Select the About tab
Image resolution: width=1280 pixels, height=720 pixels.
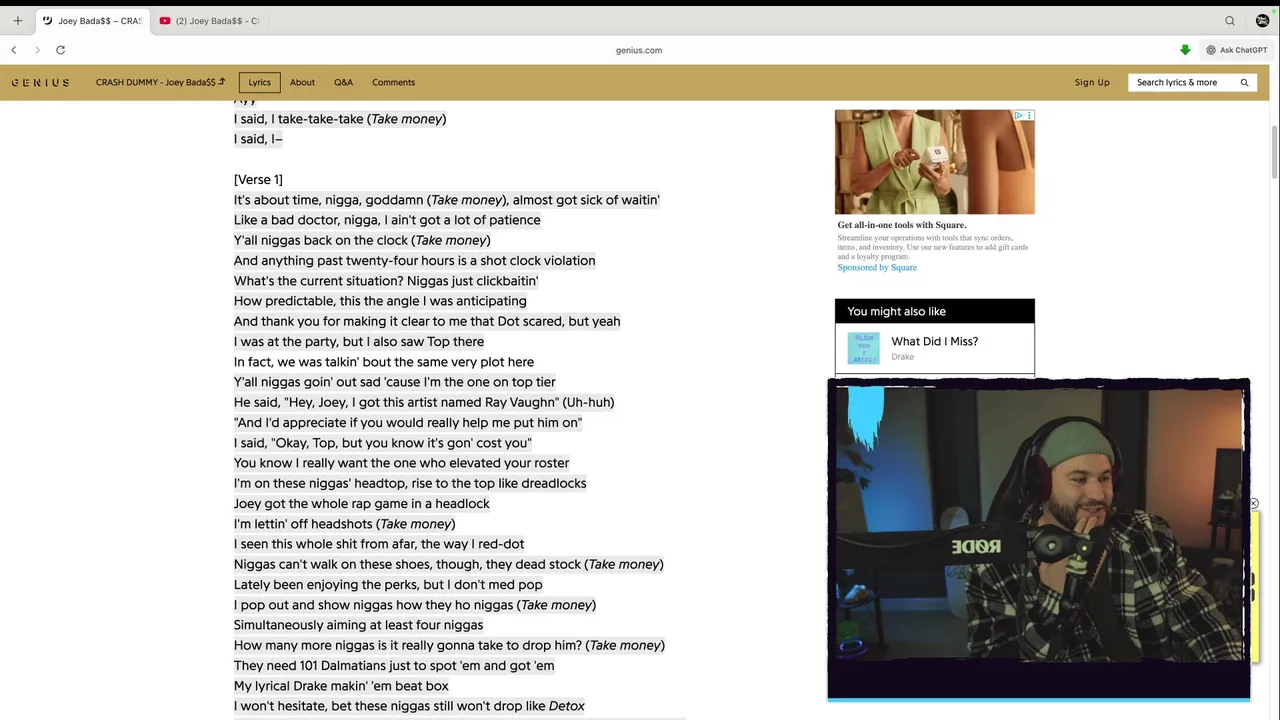coord(302,82)
